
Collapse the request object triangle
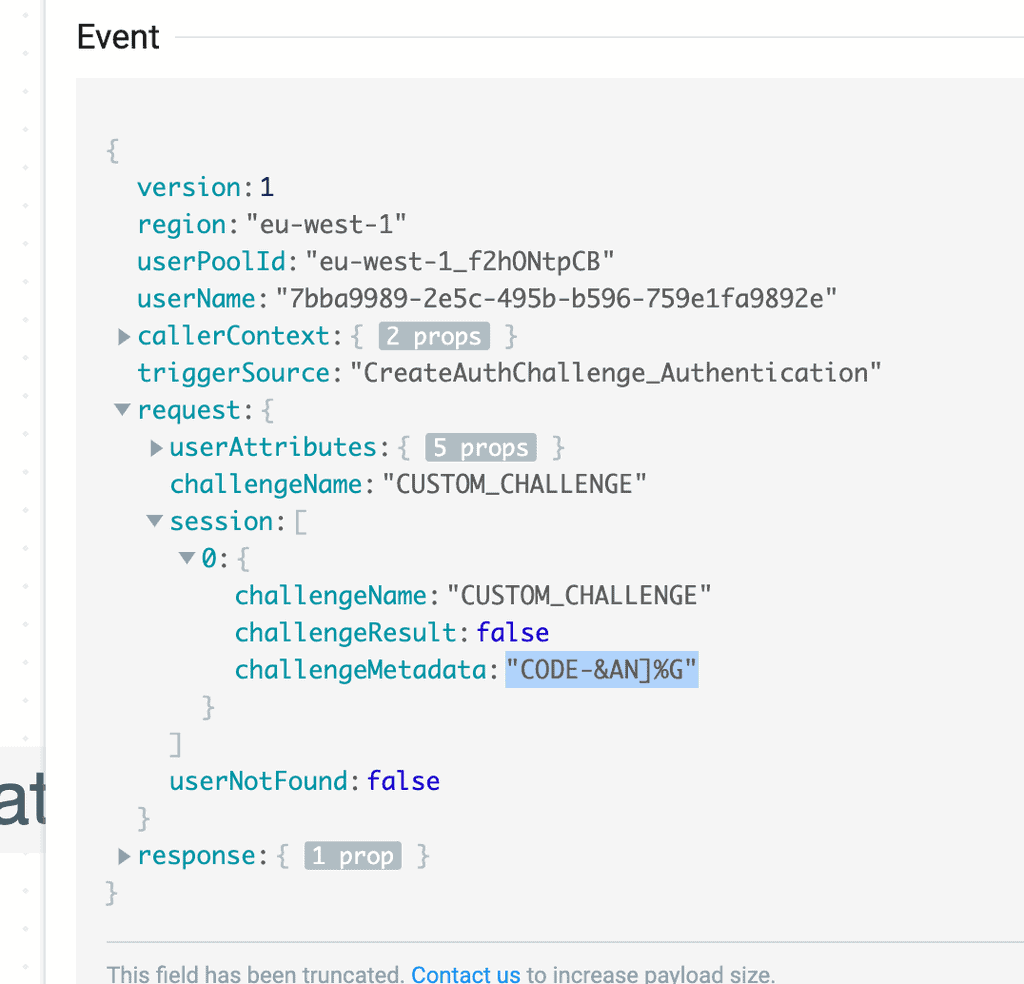122,410
